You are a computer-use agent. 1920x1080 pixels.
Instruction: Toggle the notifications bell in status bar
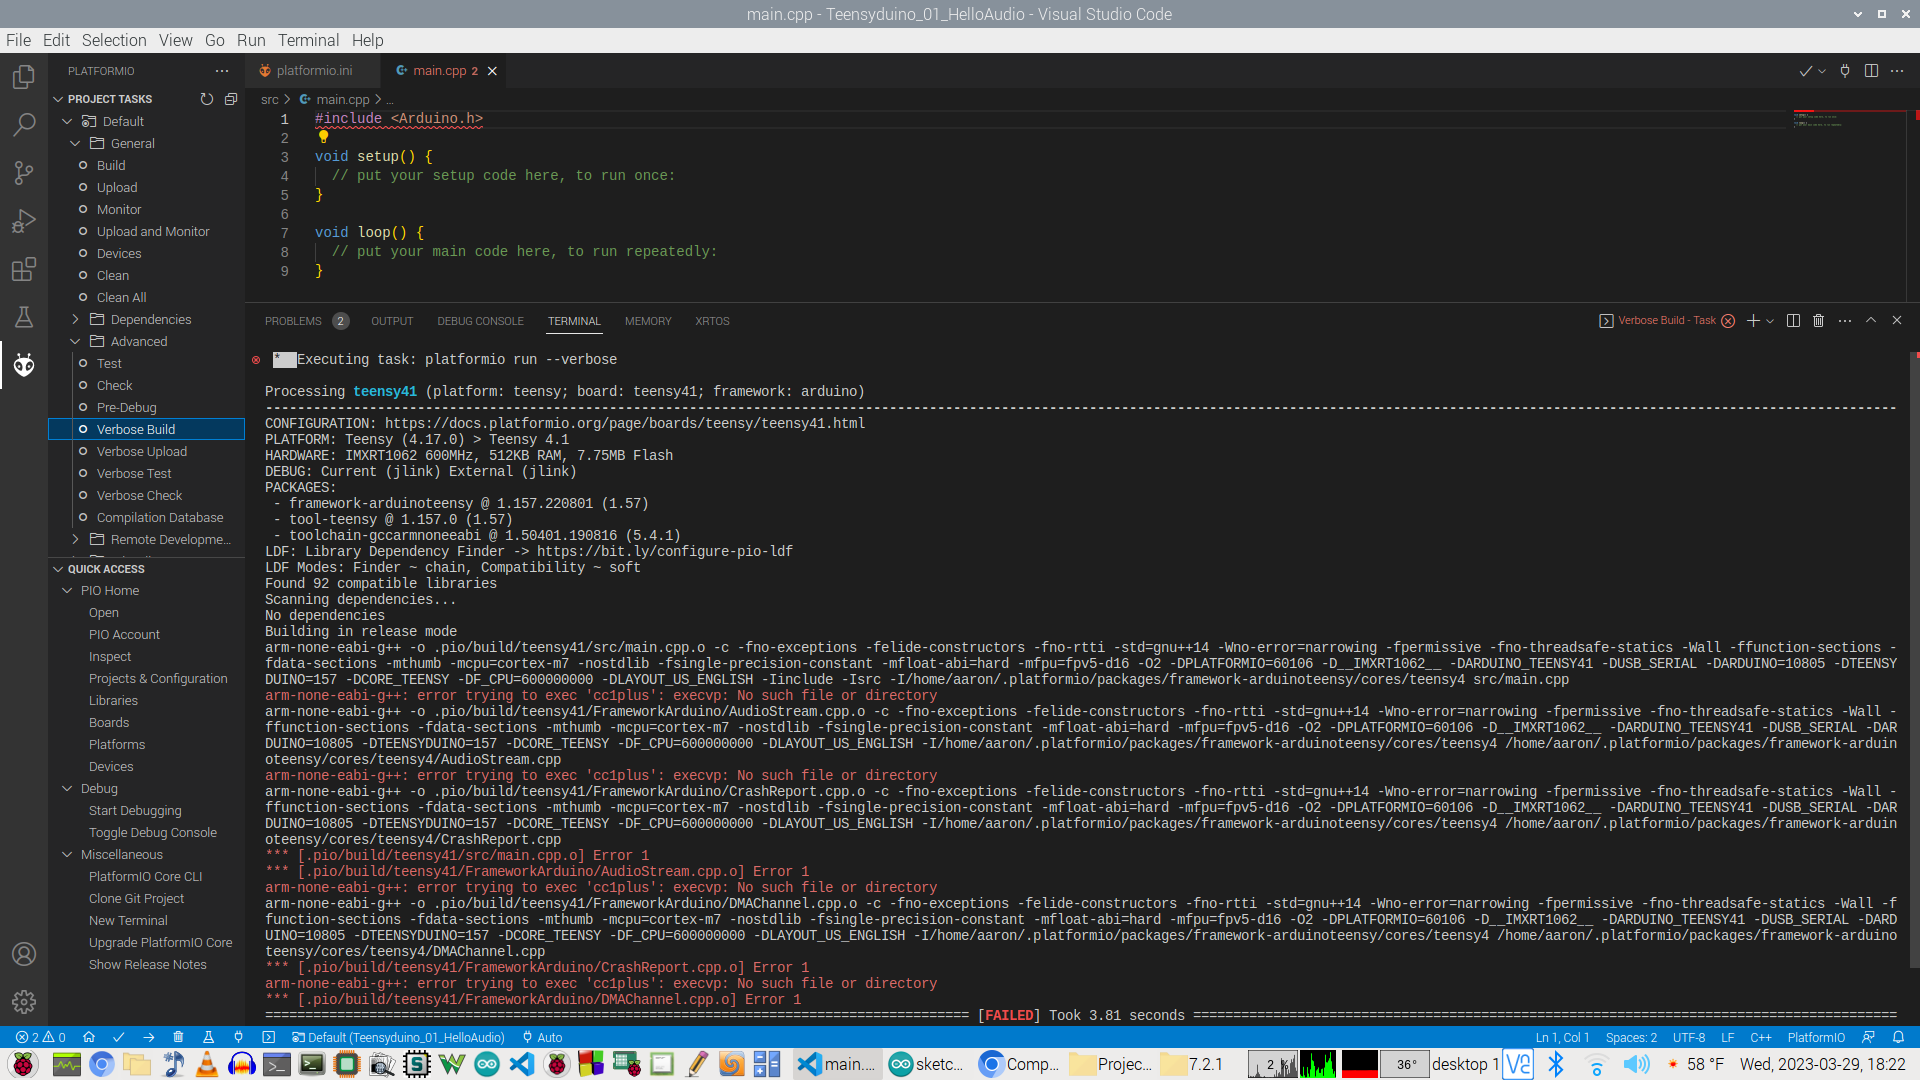pos(1898,1037)
